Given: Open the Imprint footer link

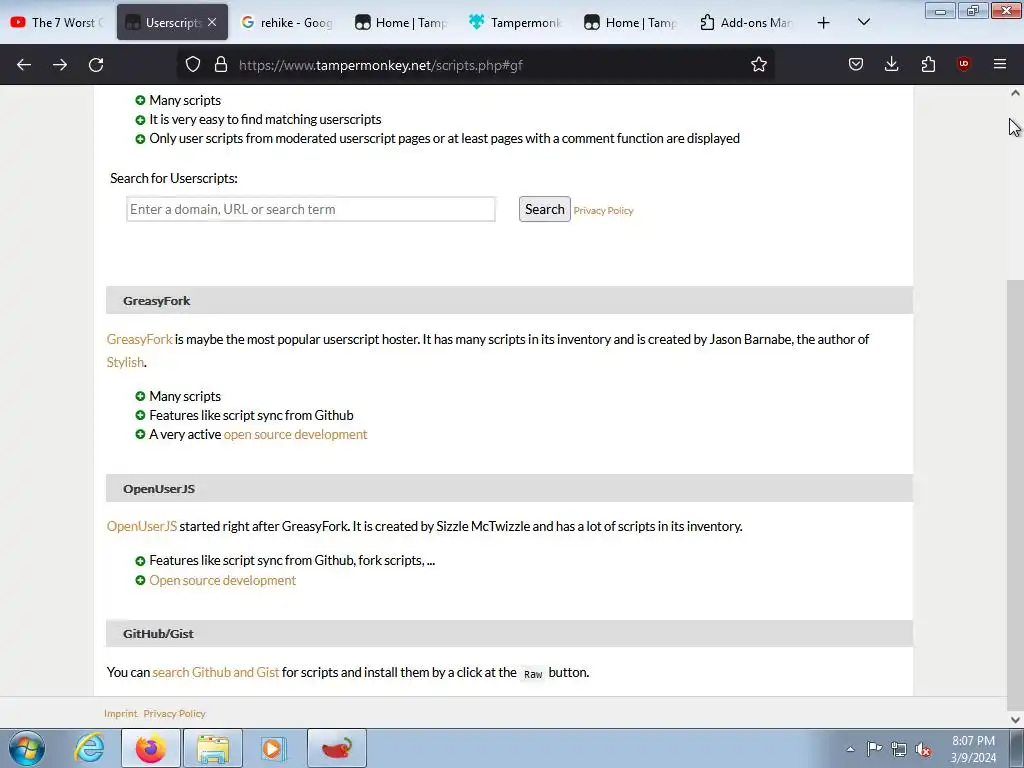Looking at the screenshot, I should (x=121, y=713).
